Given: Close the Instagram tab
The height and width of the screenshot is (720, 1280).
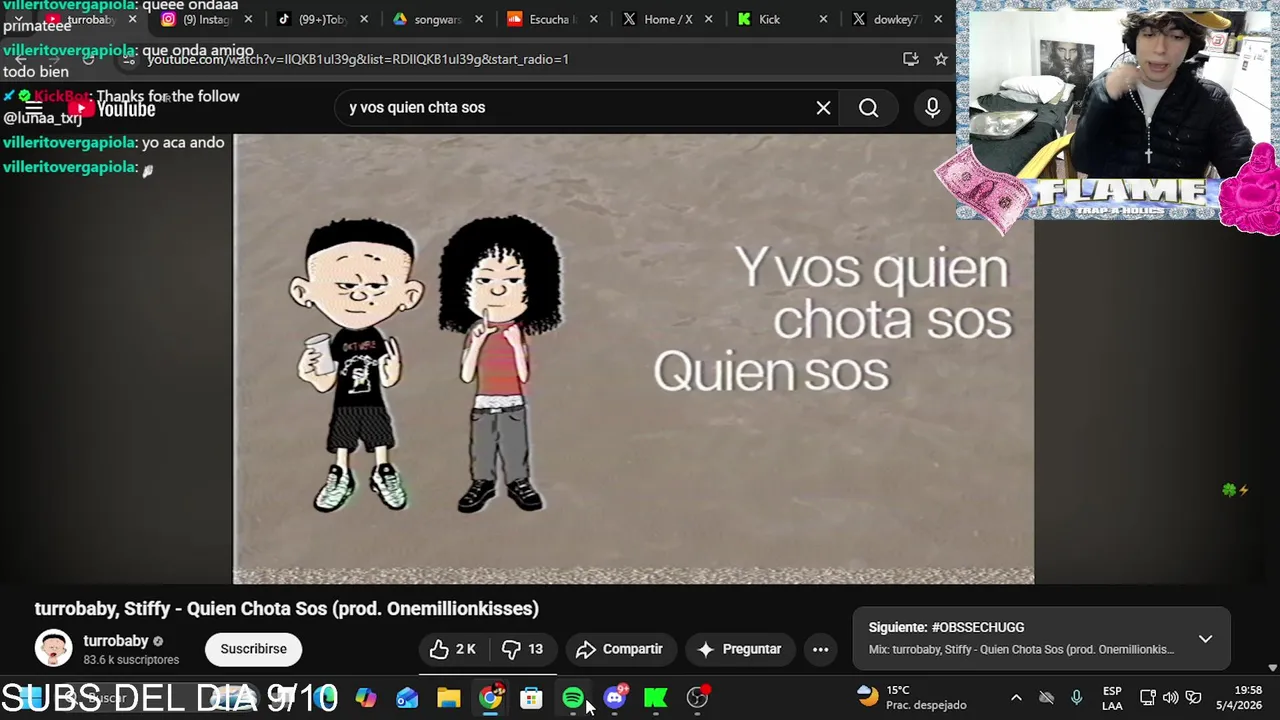Looking at the screenshot, I should point(248,19).
